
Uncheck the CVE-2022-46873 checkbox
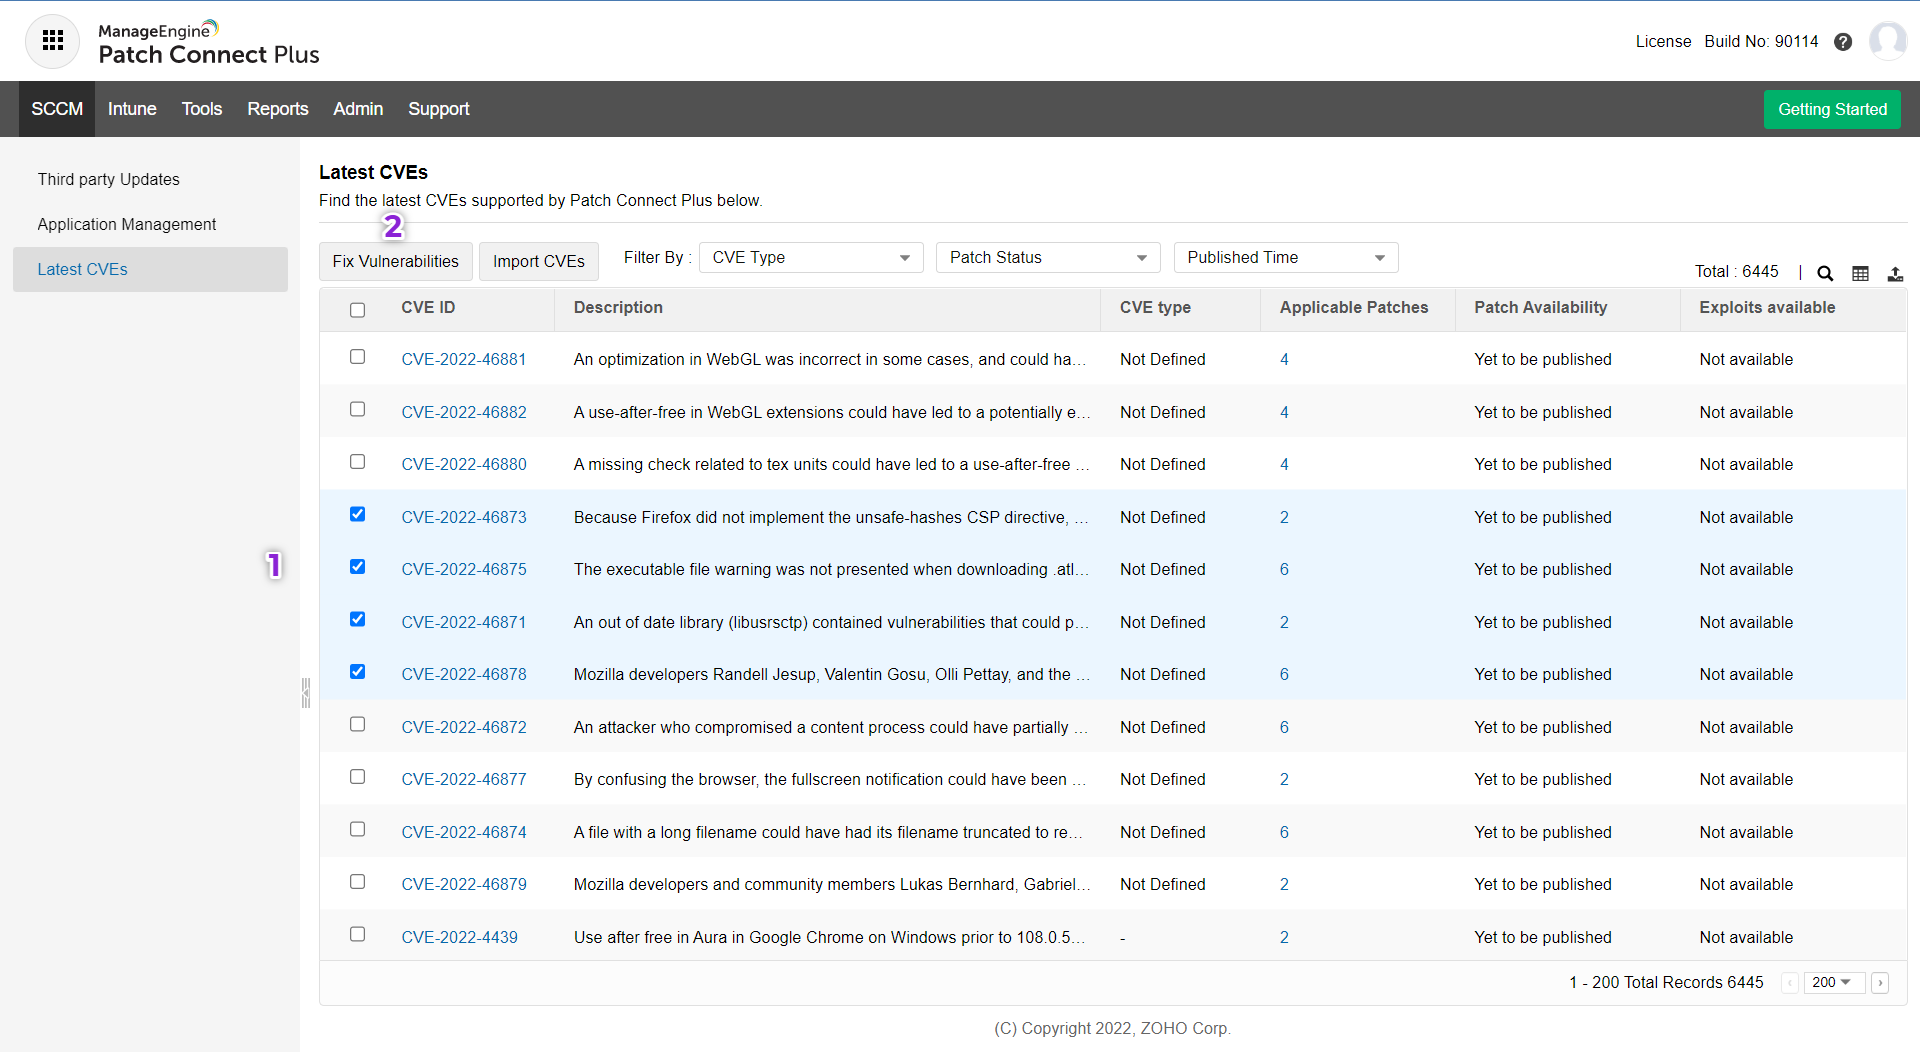357,515
